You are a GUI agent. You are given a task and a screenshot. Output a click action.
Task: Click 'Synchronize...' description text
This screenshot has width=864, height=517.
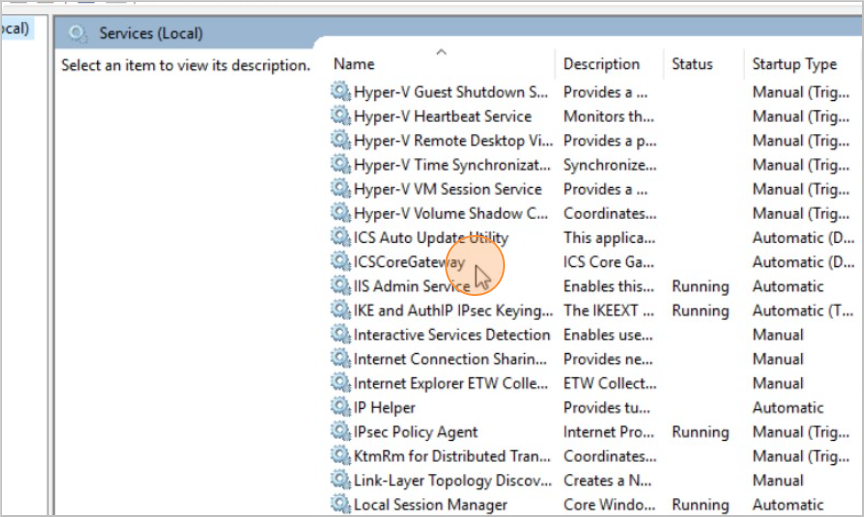(x=609, y=165)
